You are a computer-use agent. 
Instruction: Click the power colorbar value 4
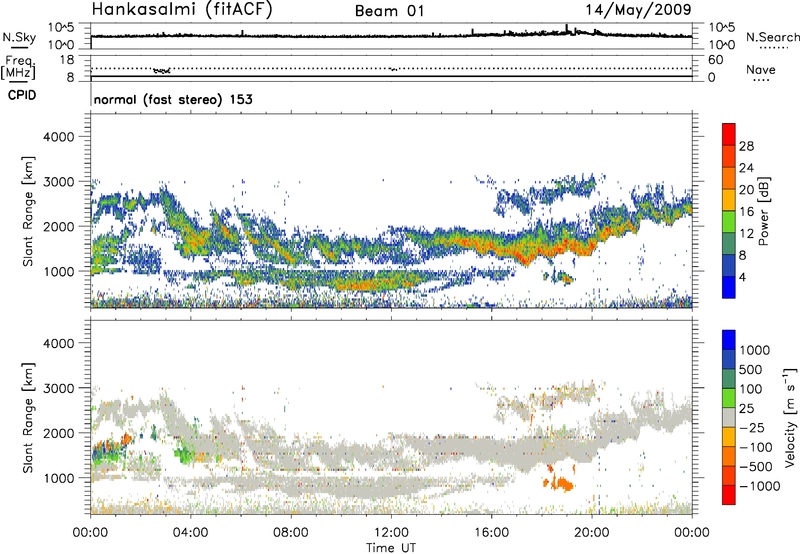click(x=742, y=278)
